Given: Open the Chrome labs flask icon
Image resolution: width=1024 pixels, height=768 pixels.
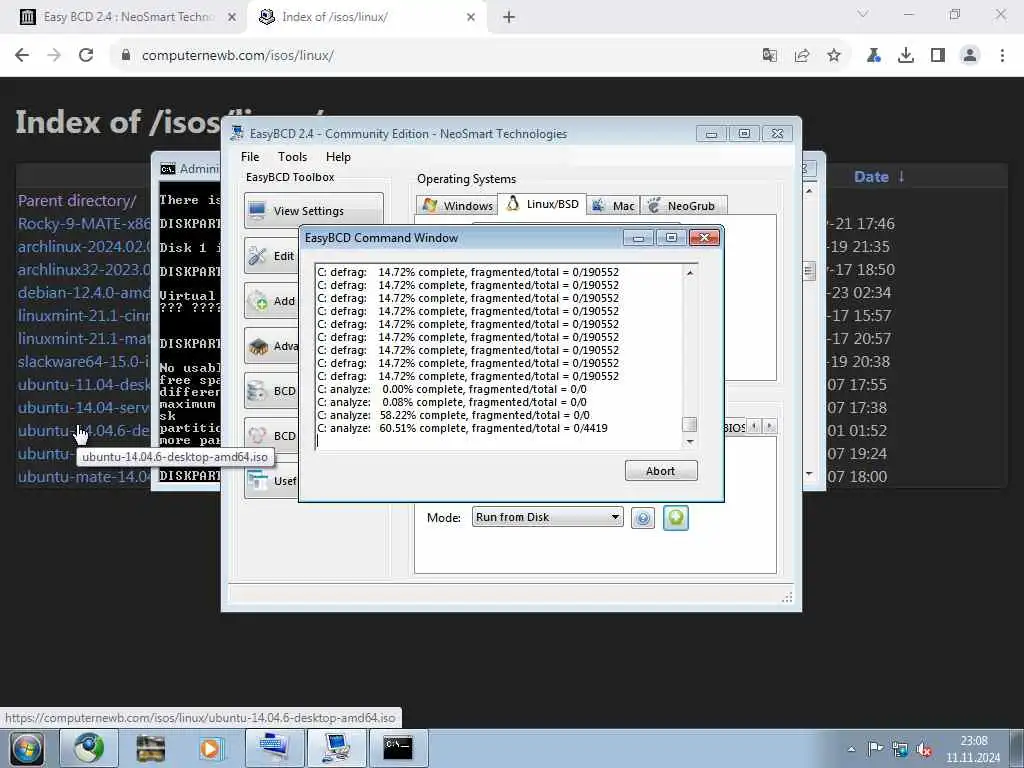Looking at the screenshot, I should click(x=874, y=56).
